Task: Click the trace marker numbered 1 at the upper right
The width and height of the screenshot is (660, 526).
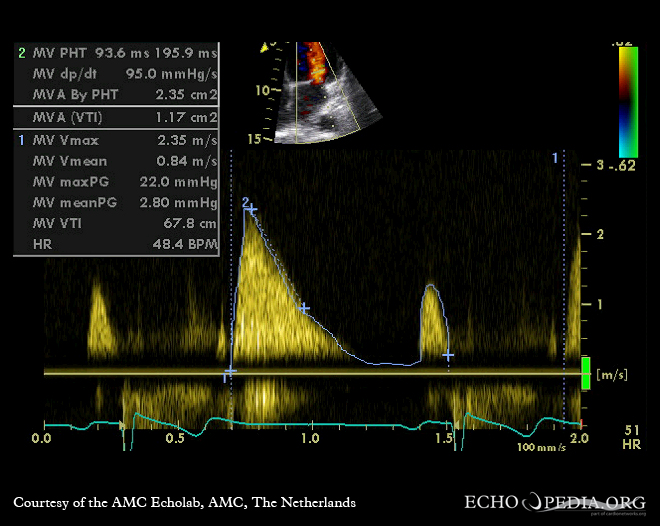Action: 555,158
